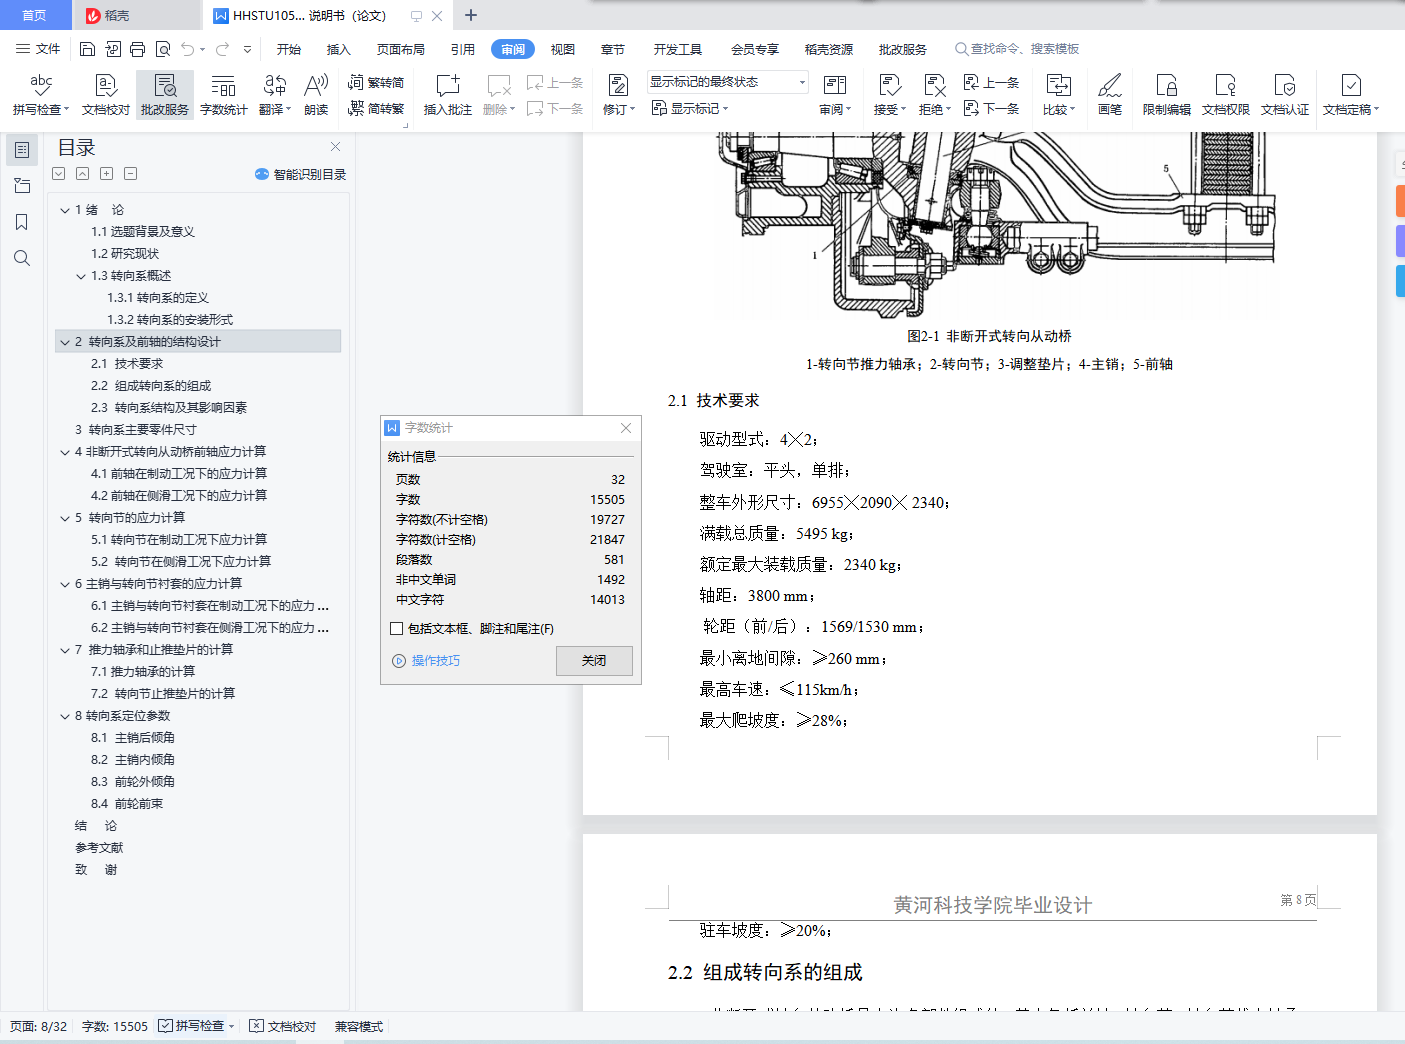The image size is (1405, 1044).
Task: Click 智能识别目录 in the outline panel
Action: (x=301, y=174)
